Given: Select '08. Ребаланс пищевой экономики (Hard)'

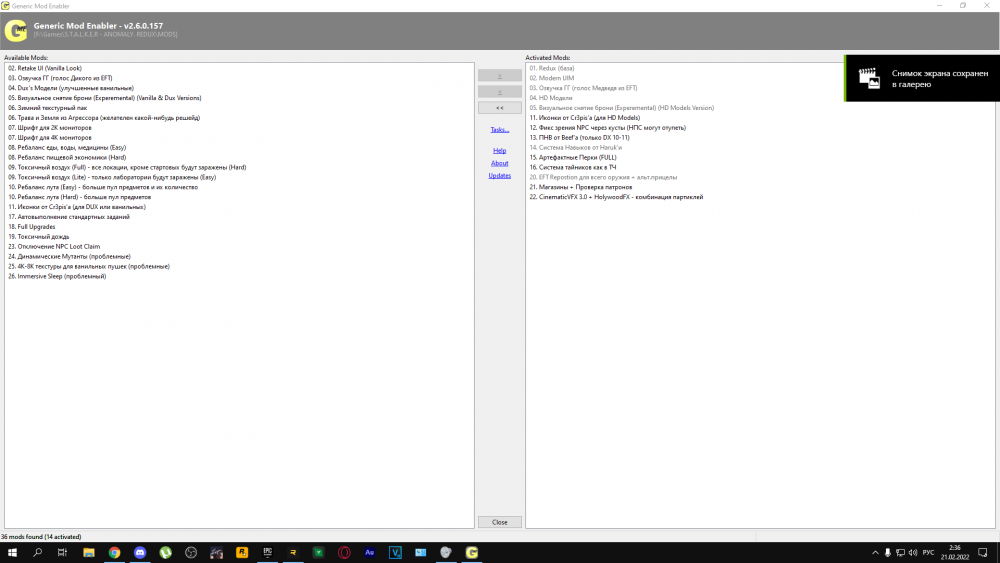Looking at the screenshot, I should tap(67, 157).
